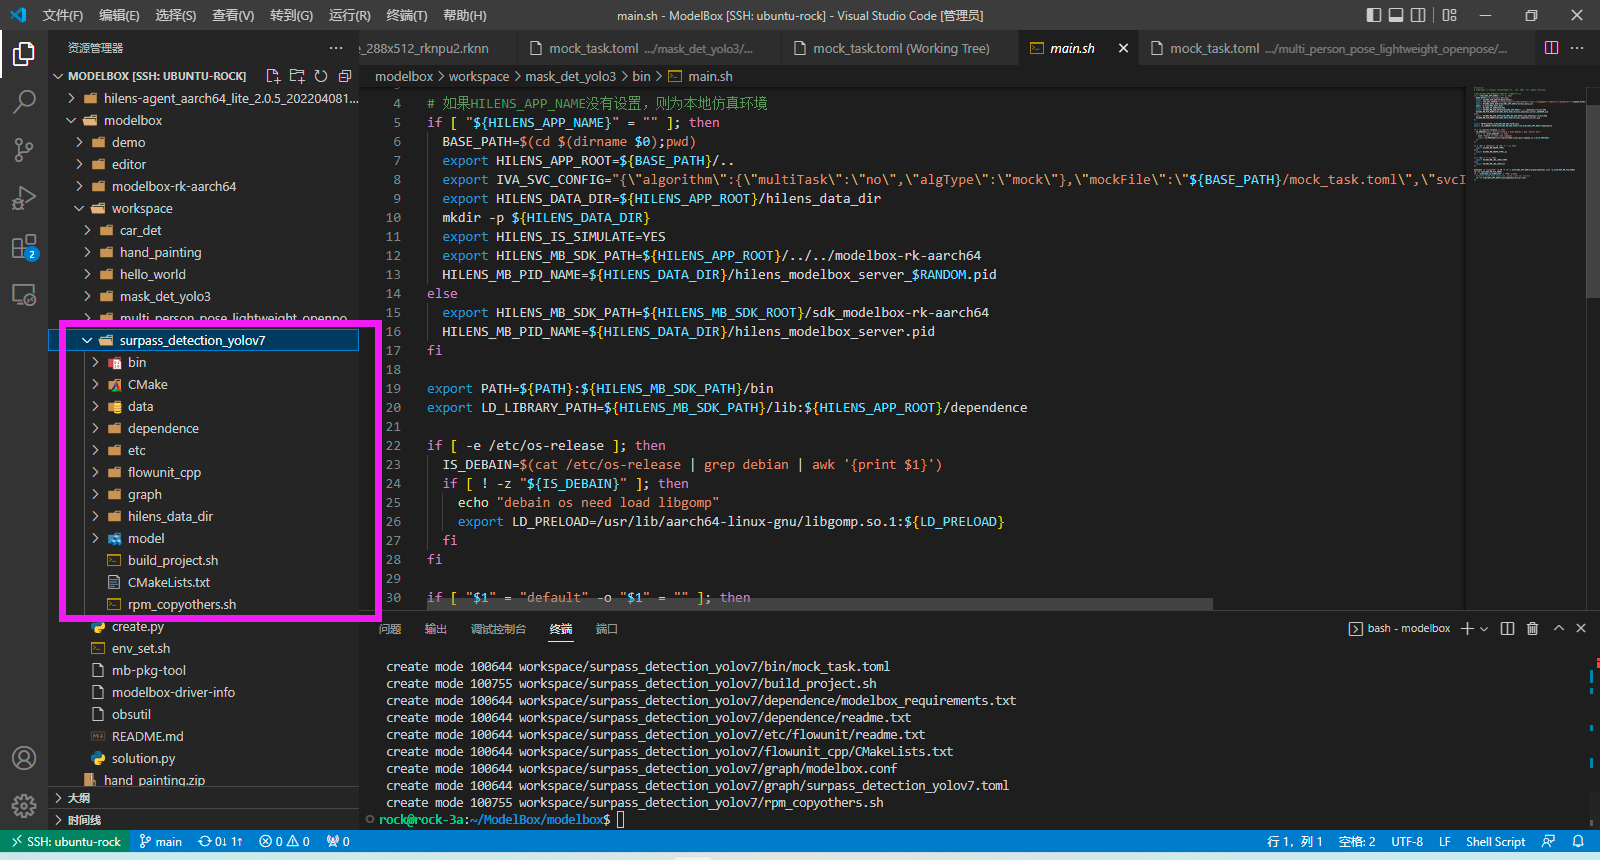The height and width of the screenshot is (860, 1600).
Task: Open the build_project.sh file
Action: 172,560
